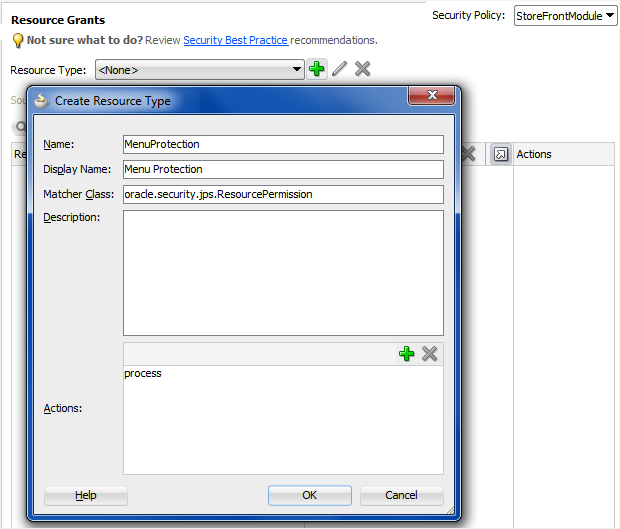This screenshot has height=529, width=620.
Task: Select the 'process' action in list
Action: (x=143, y=373)
